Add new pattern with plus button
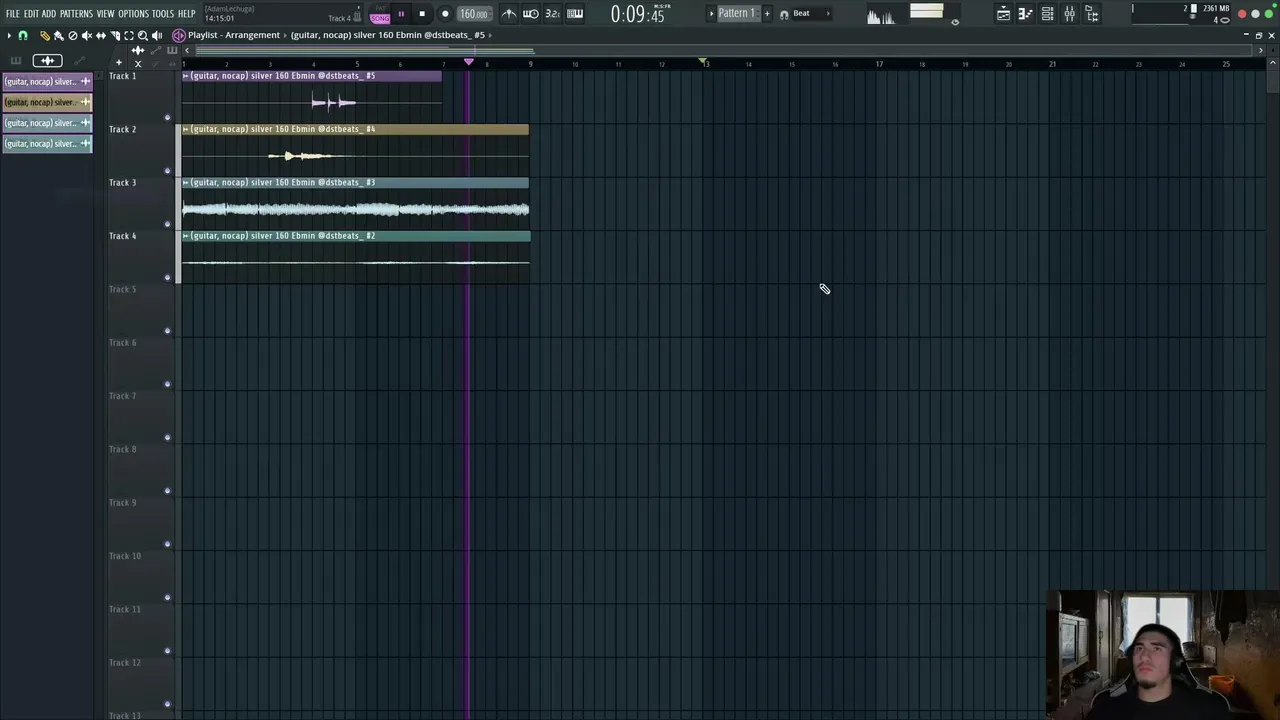Image resolution: width=1280 pixels, height=720 pixels. [x=767, y=13]
